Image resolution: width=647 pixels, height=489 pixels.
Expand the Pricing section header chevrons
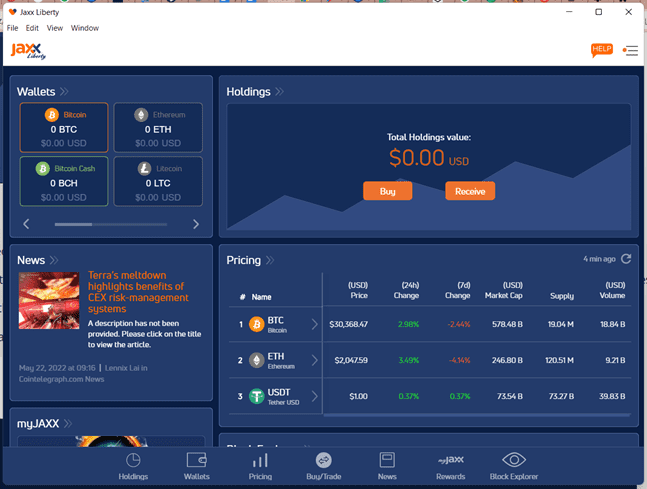click(270, 260)
